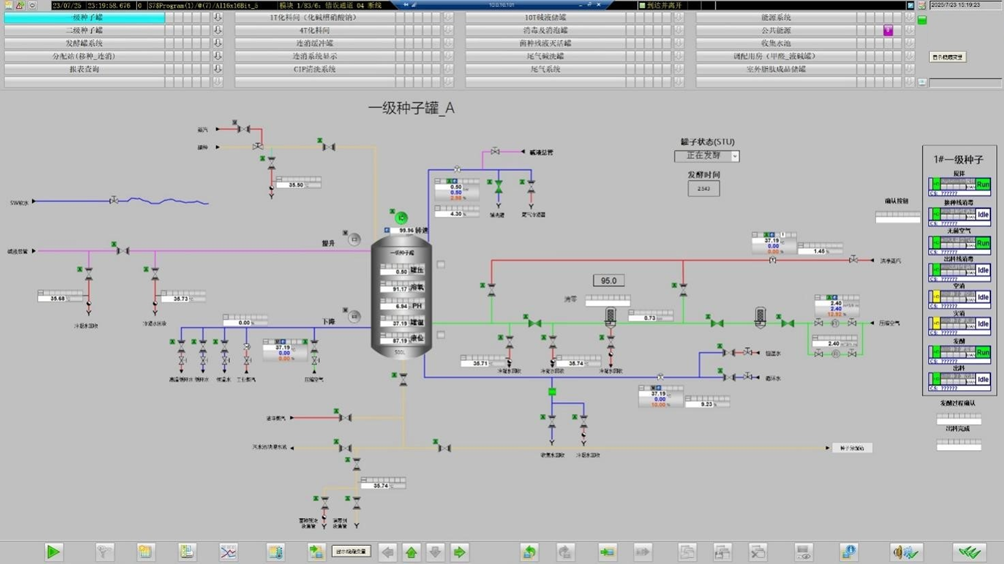Expand the down arrow beside 一级种子罐 menu row

[x=218, y=18]
